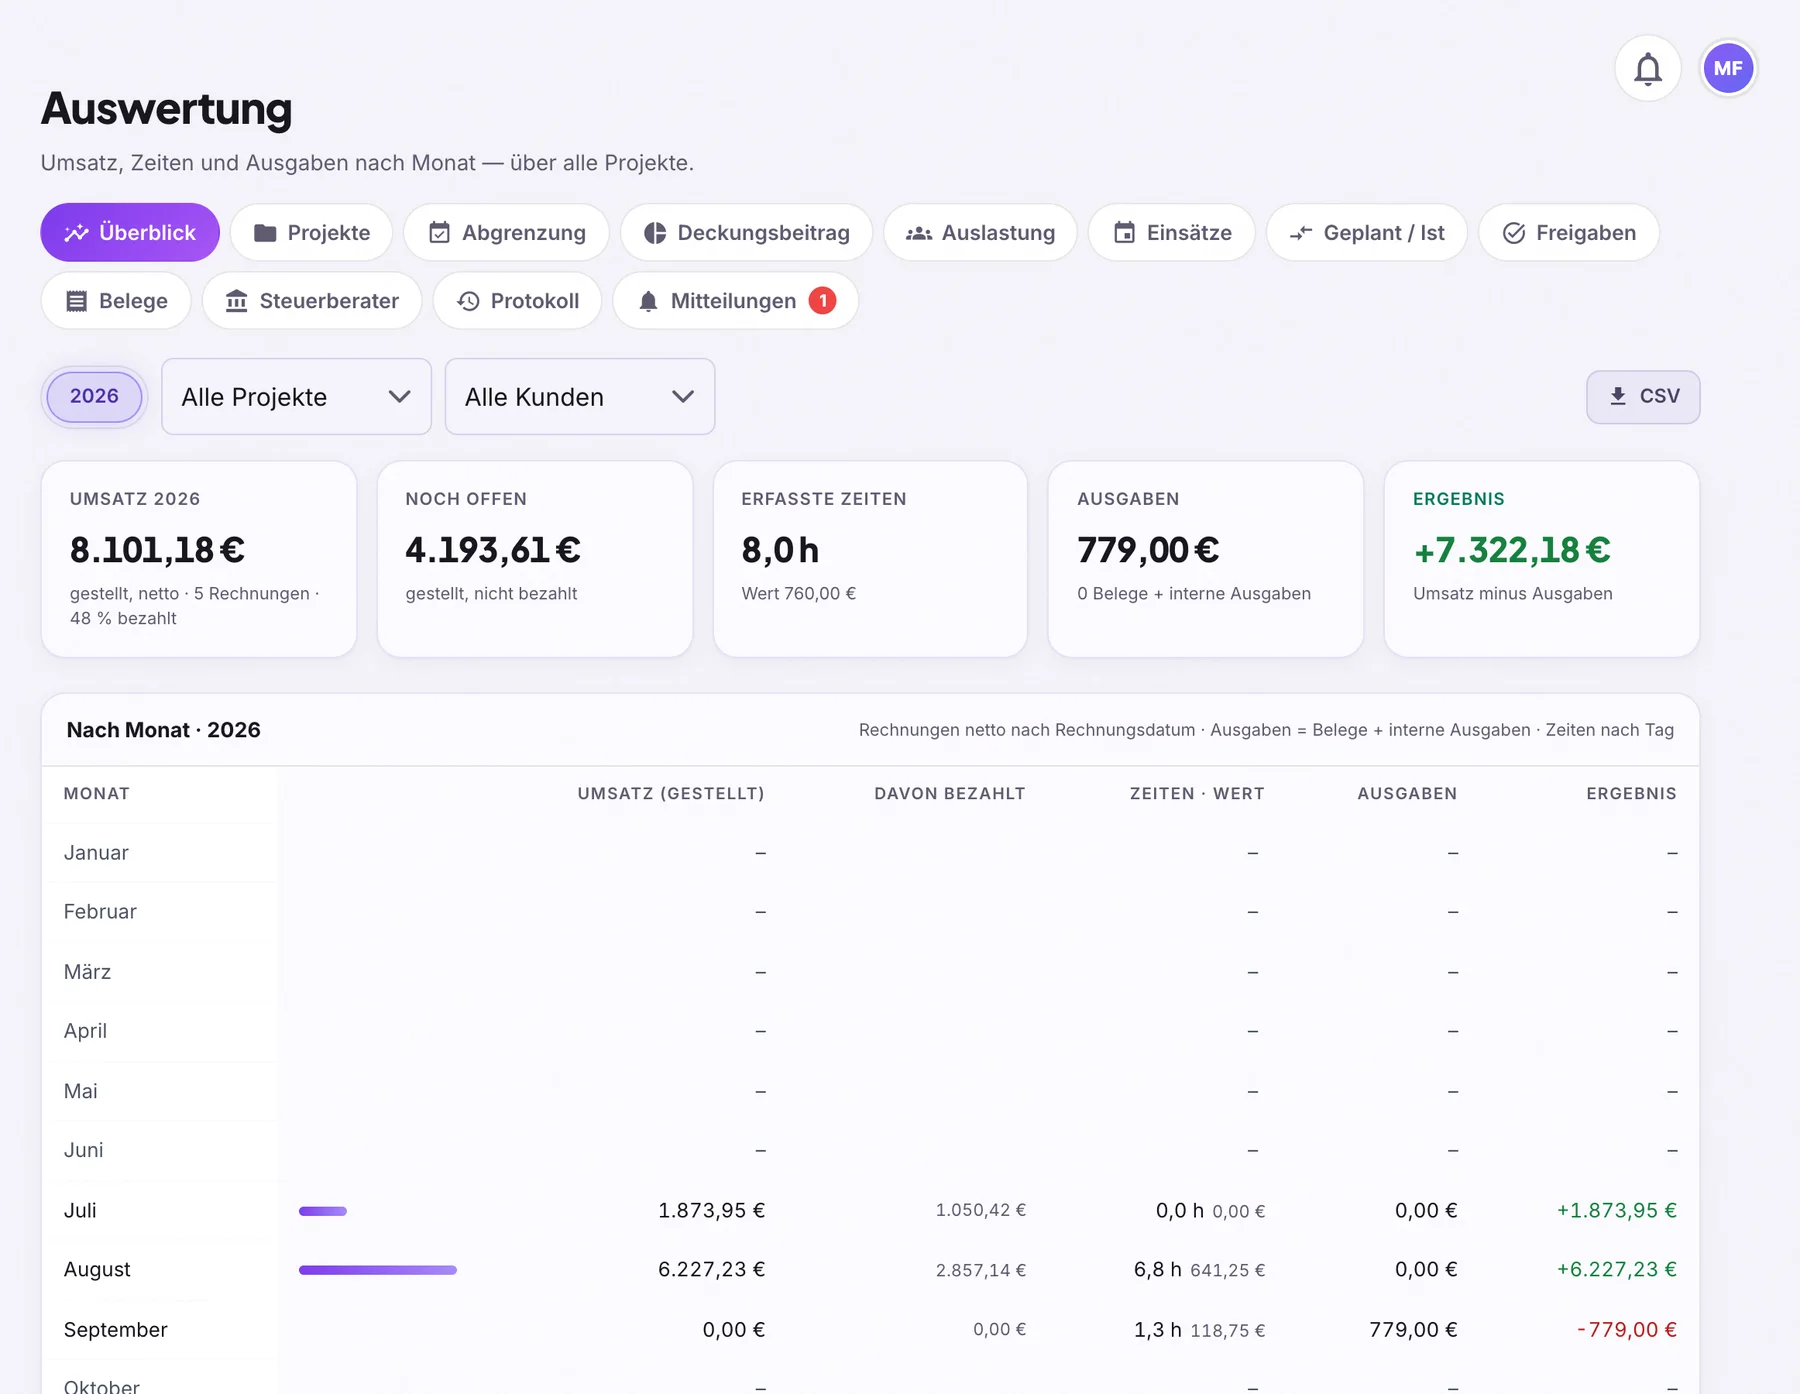Image resolution: width=1800 pixels, height=1394 pixels.
Task: Switch to the Abgrenzung tab
Action: 507,233
